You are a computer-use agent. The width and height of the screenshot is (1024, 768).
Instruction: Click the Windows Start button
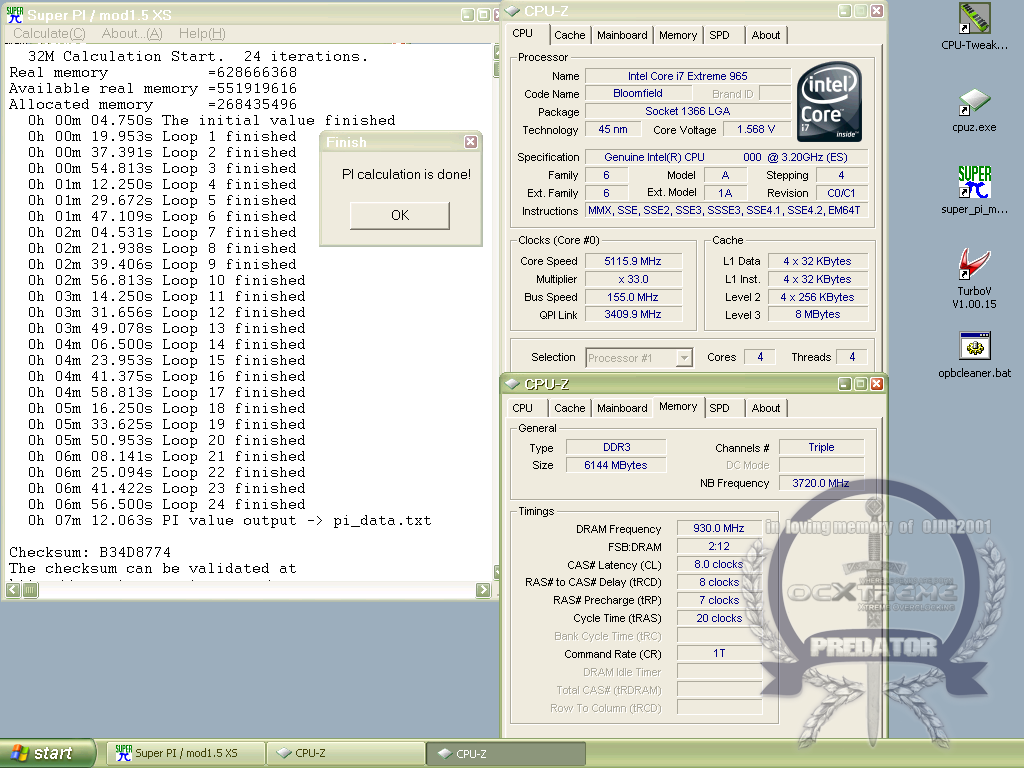[x=47, y=753]
